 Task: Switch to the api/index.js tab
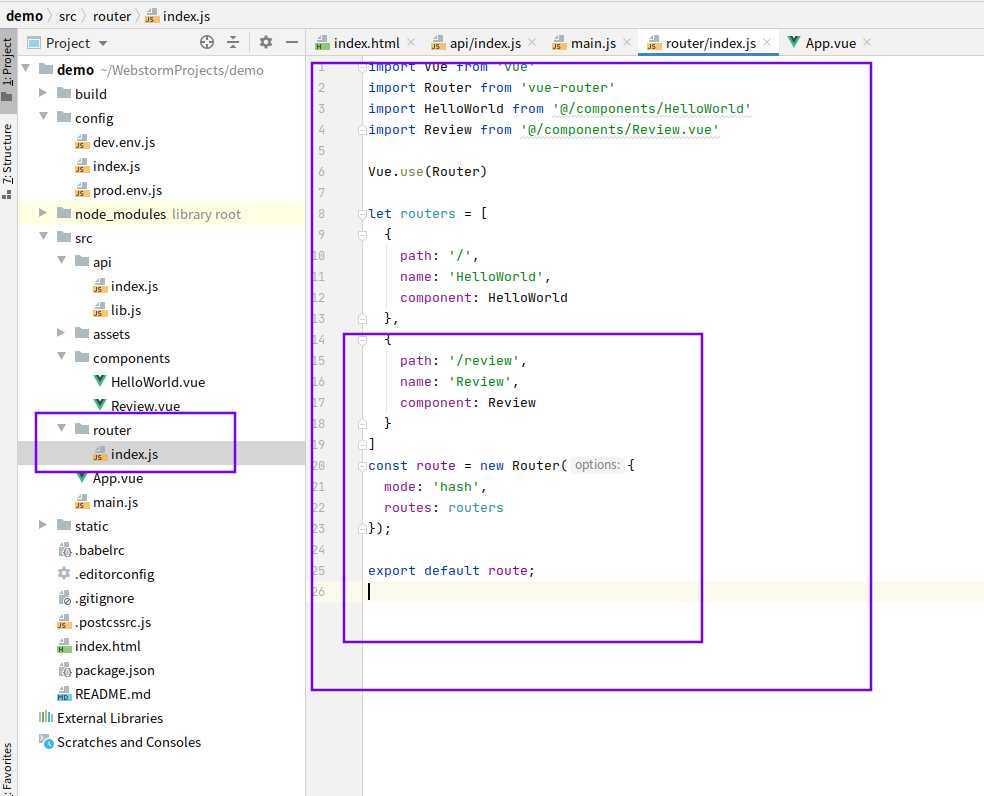[x=484, y=43]
